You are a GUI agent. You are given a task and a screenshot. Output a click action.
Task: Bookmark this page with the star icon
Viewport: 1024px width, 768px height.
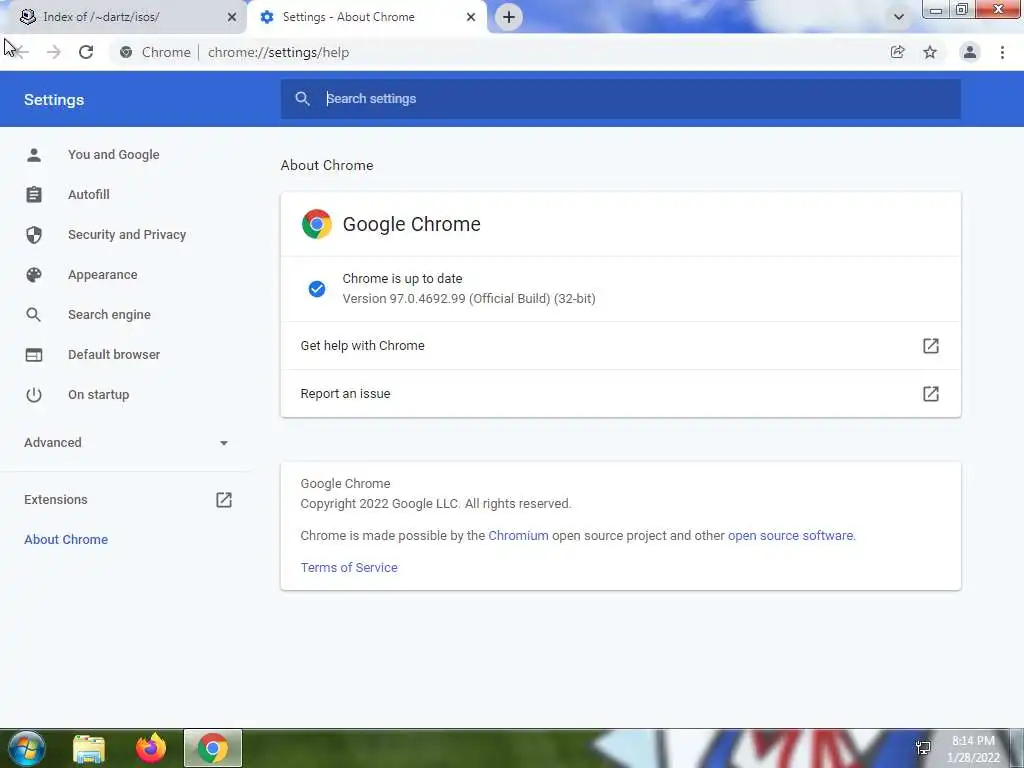coord(930,52)
